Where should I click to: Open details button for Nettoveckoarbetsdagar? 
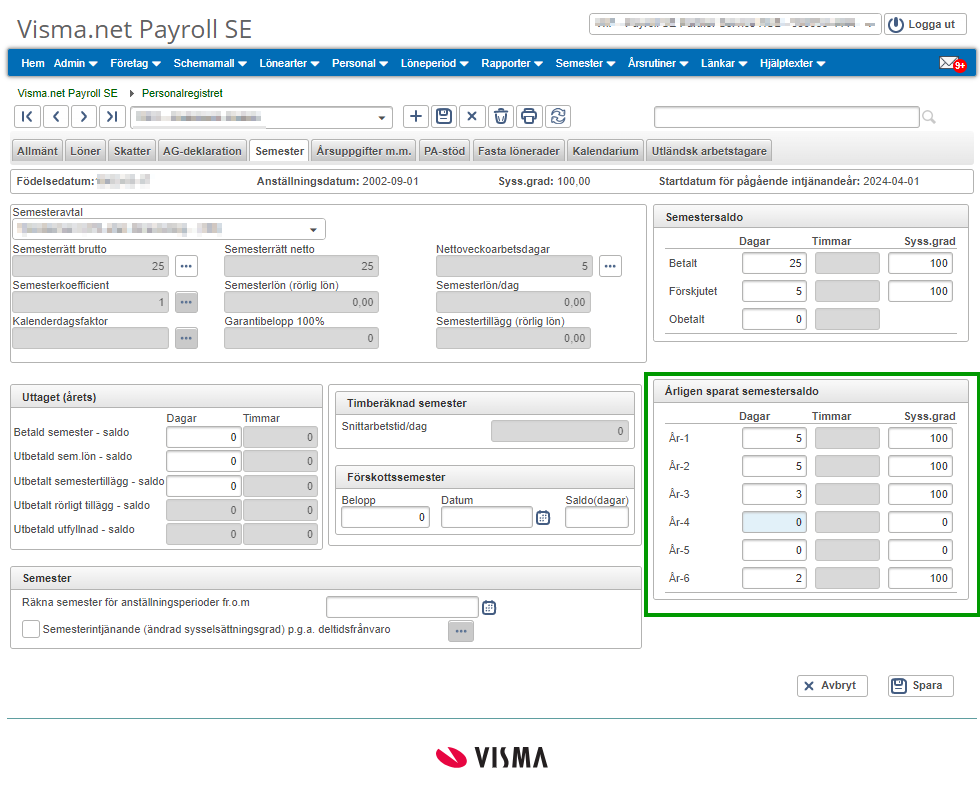610,266
